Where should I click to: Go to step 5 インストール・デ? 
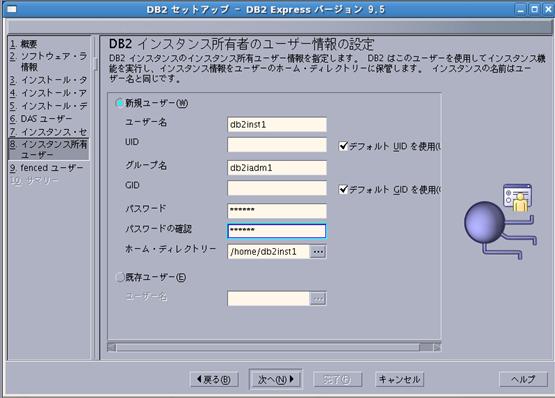click(48, 106)
